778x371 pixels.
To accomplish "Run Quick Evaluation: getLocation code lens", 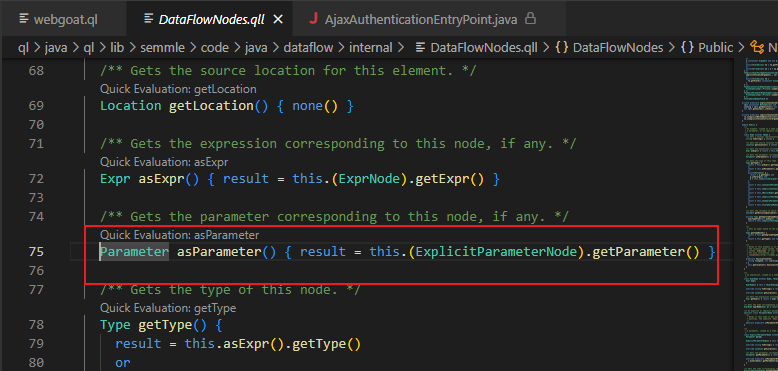I will click(178, 89).
